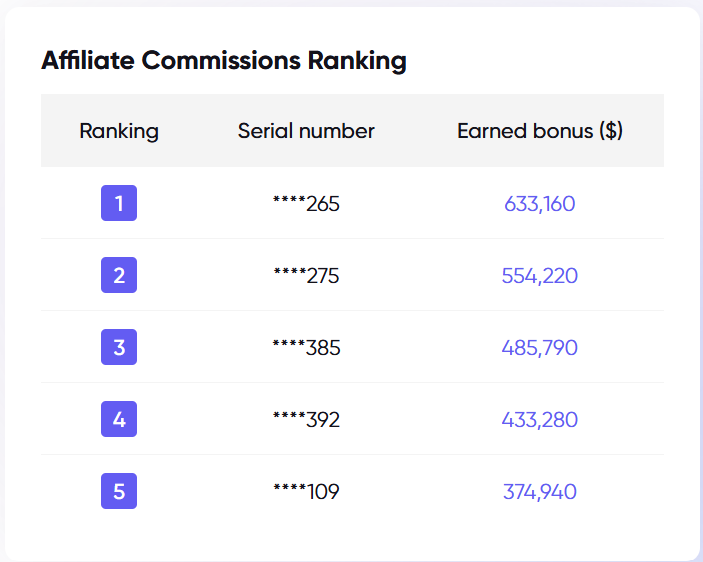Viewport: 703px width, 562px height.
Task: Click the rank 1 badge icon
Action: (119, 204)
